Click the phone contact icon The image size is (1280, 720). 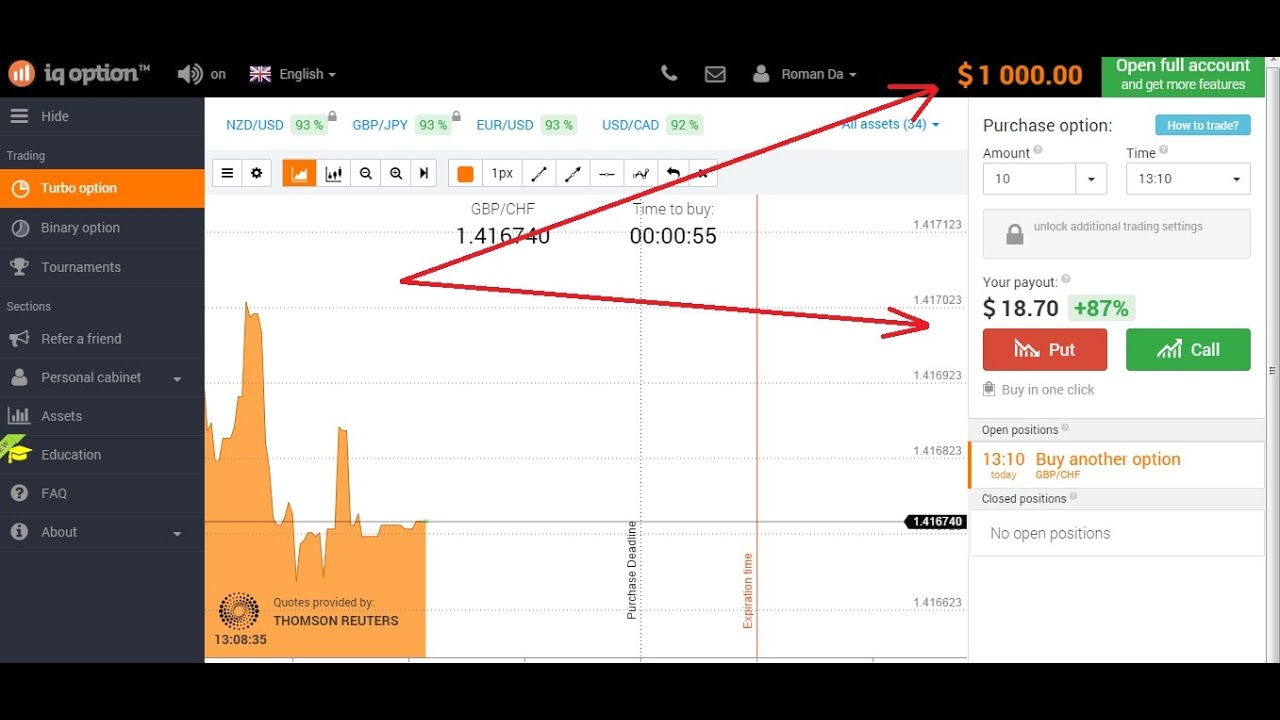click(669, 73)
